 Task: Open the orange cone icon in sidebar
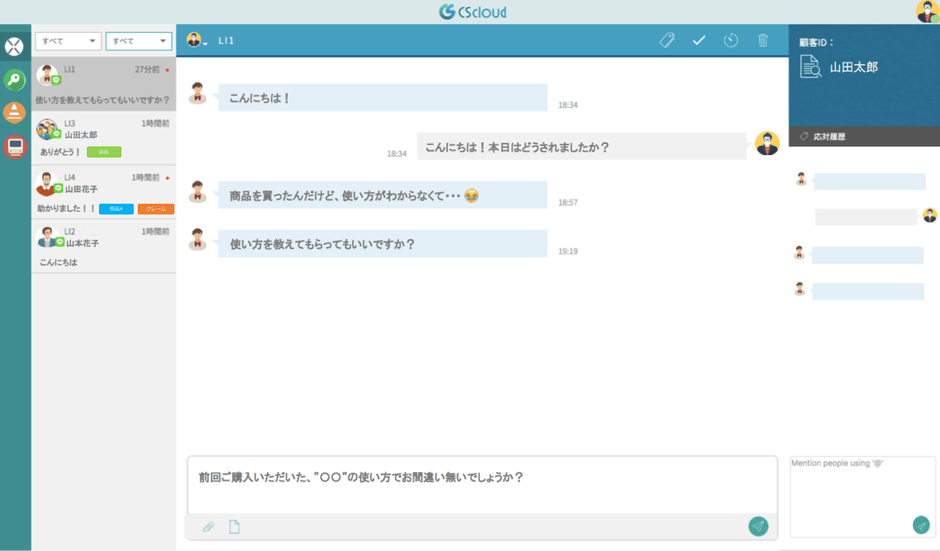click(14, 112)
